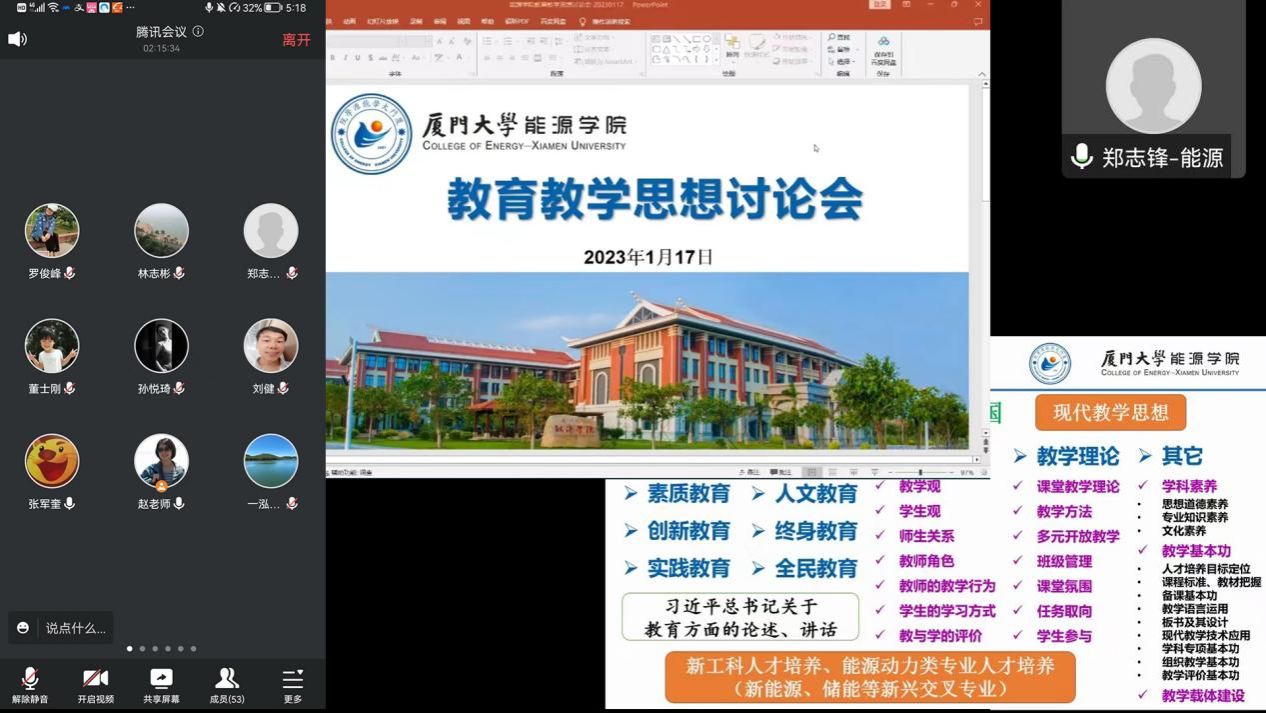Open meeting info icon beside 腾讯会议
The width and height of the screenshot is (1266, 713).
point(198,31)
